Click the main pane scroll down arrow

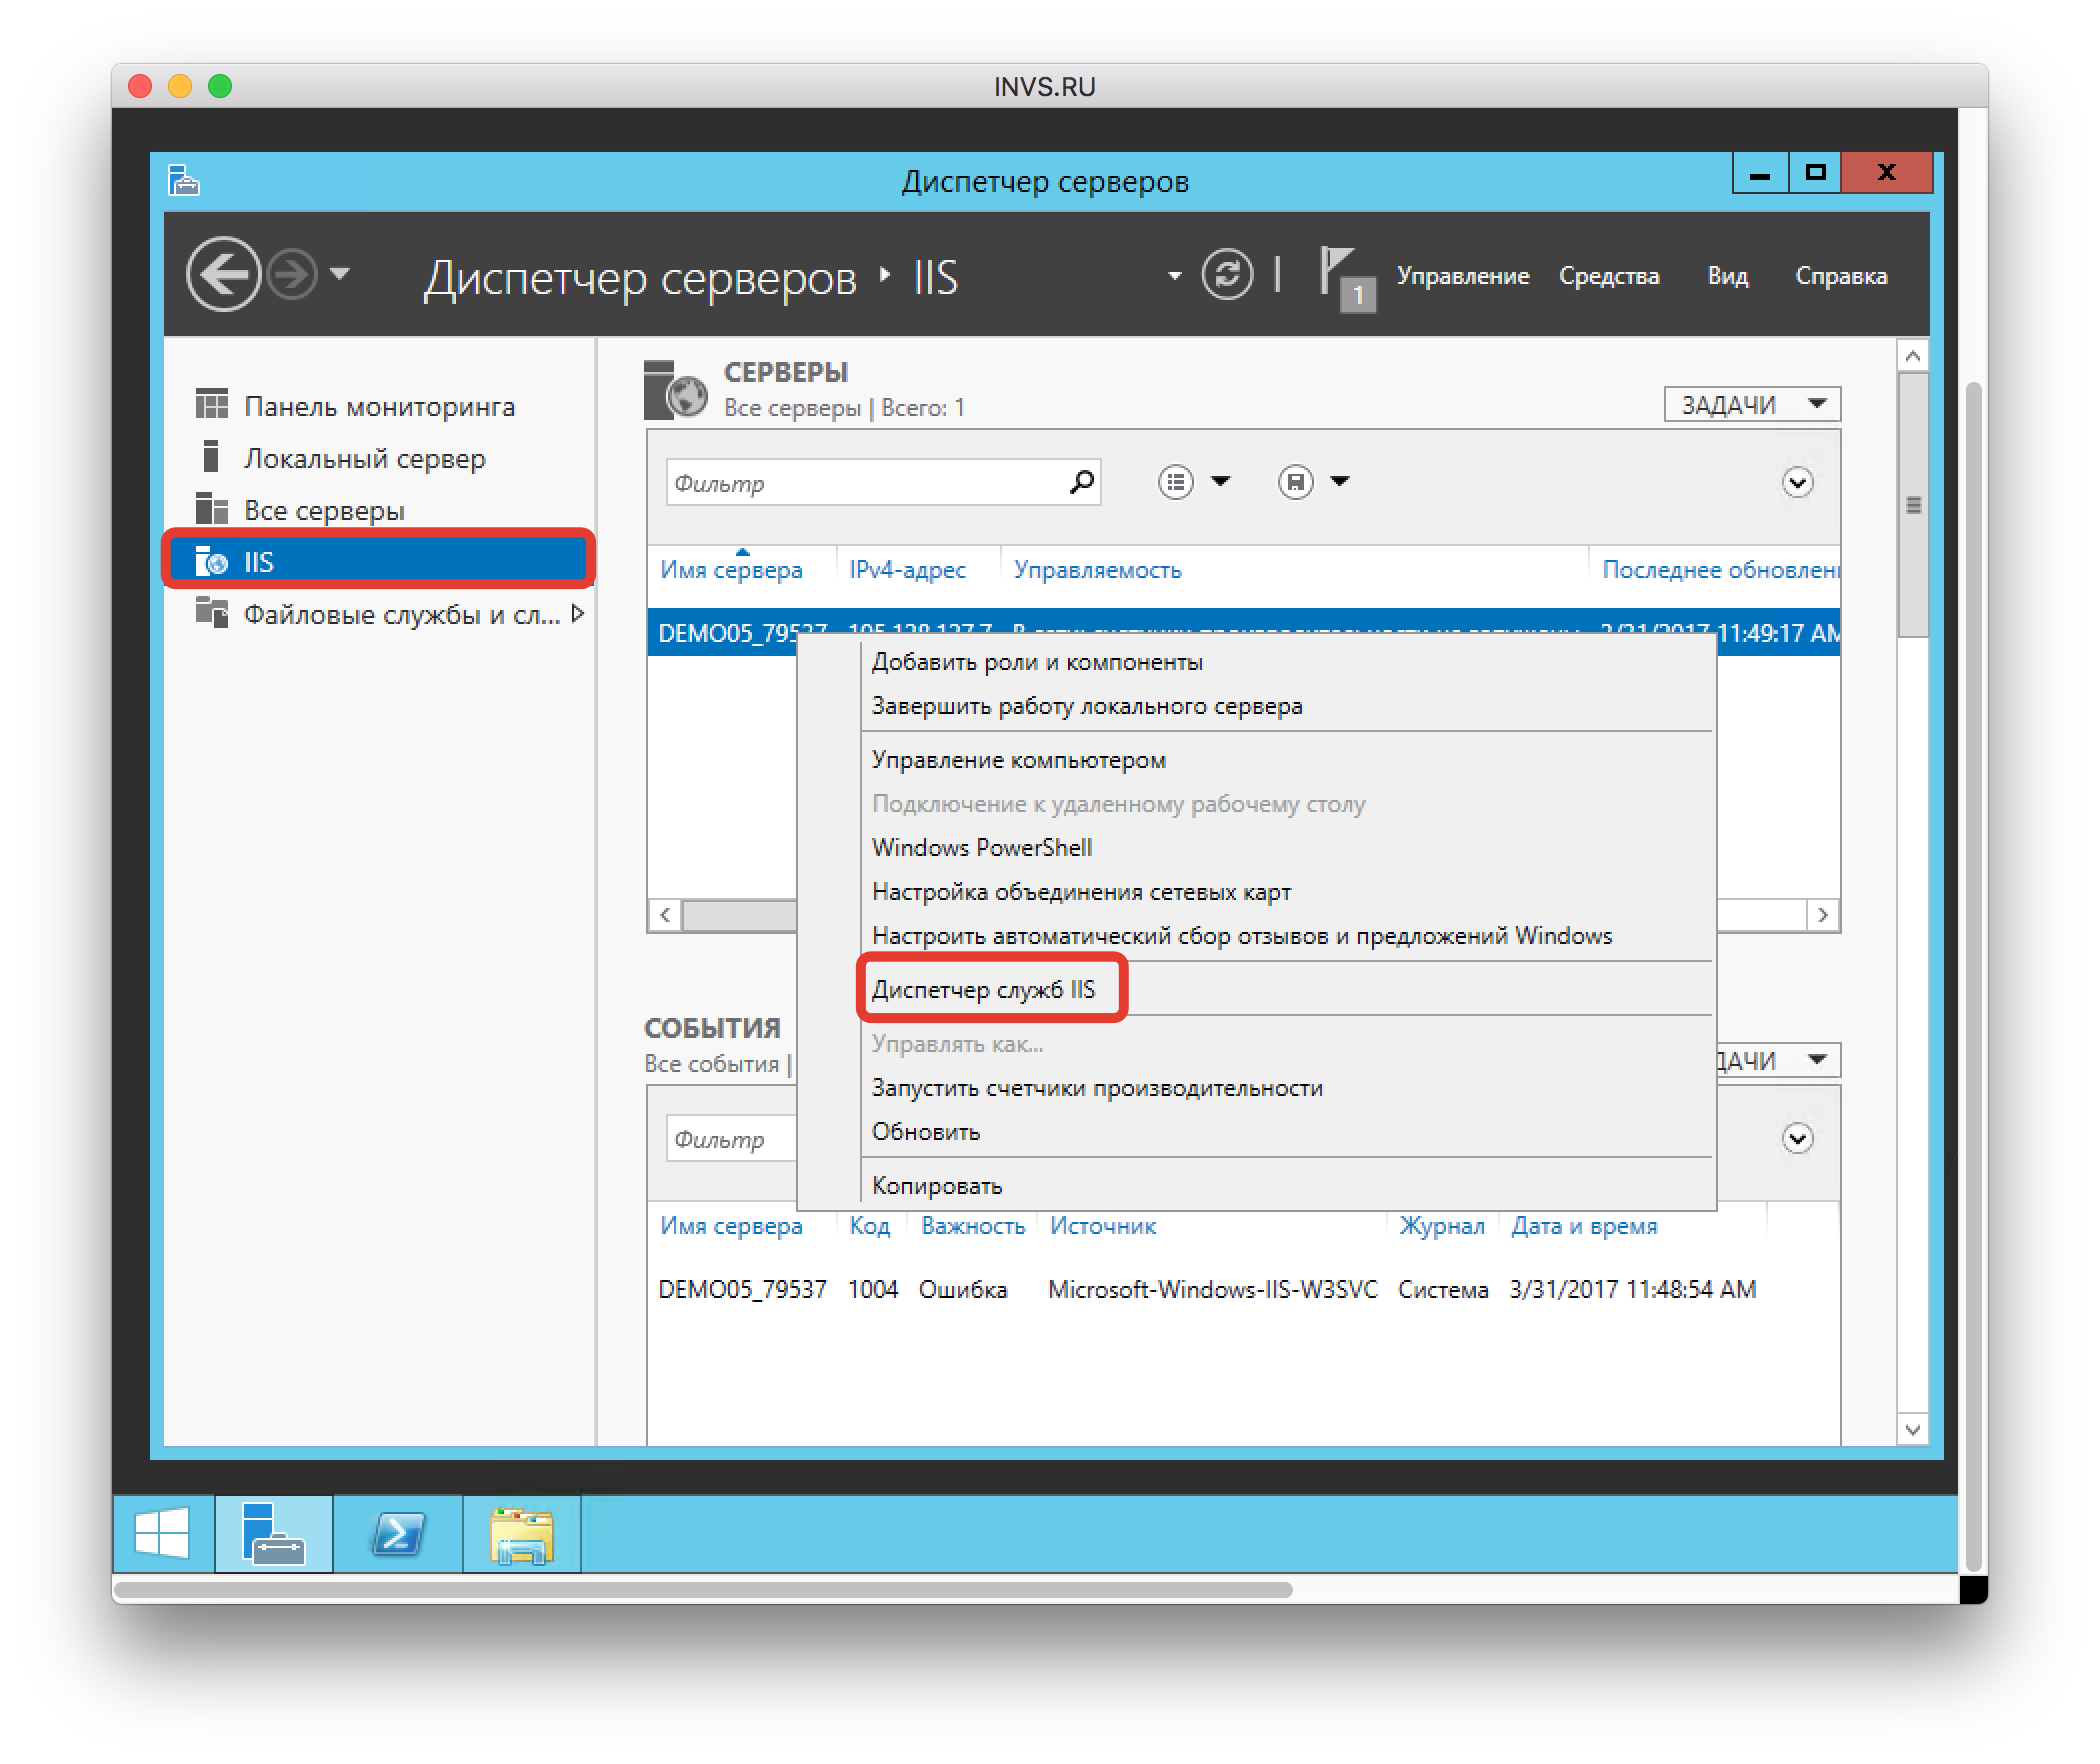1912,1430
